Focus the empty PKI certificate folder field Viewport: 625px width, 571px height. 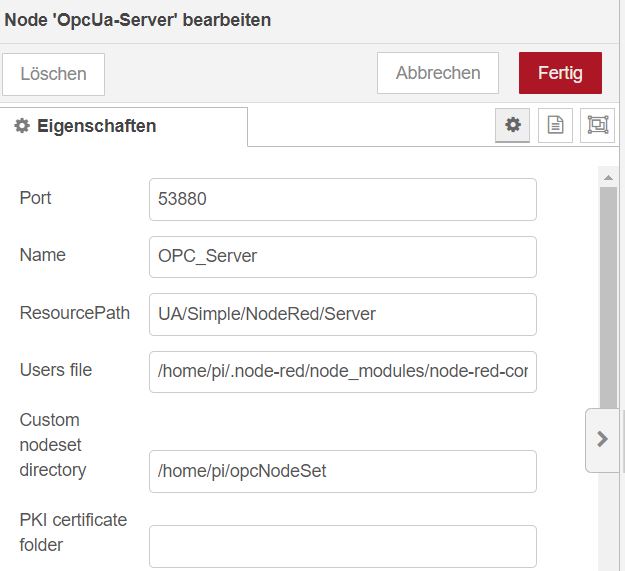pos(343,546)
